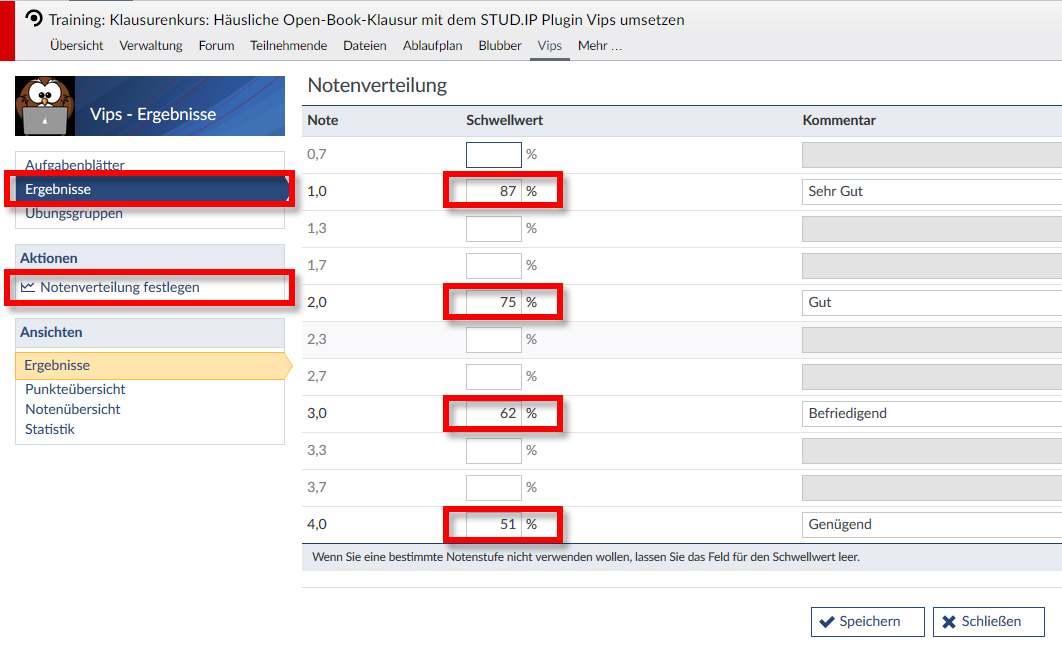Click the Notenverteilung heading
Screen dimensions: 1062x653
377,85
